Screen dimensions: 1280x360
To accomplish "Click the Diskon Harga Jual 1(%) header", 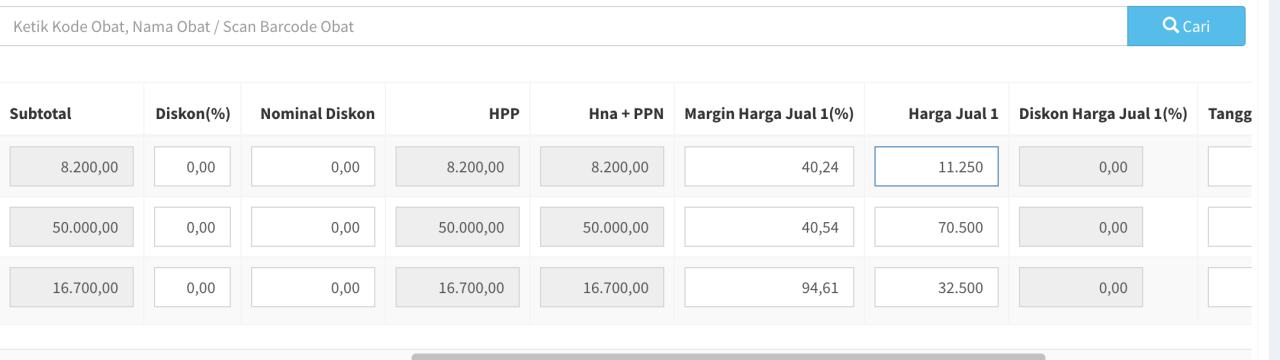I will point(1103,114).
